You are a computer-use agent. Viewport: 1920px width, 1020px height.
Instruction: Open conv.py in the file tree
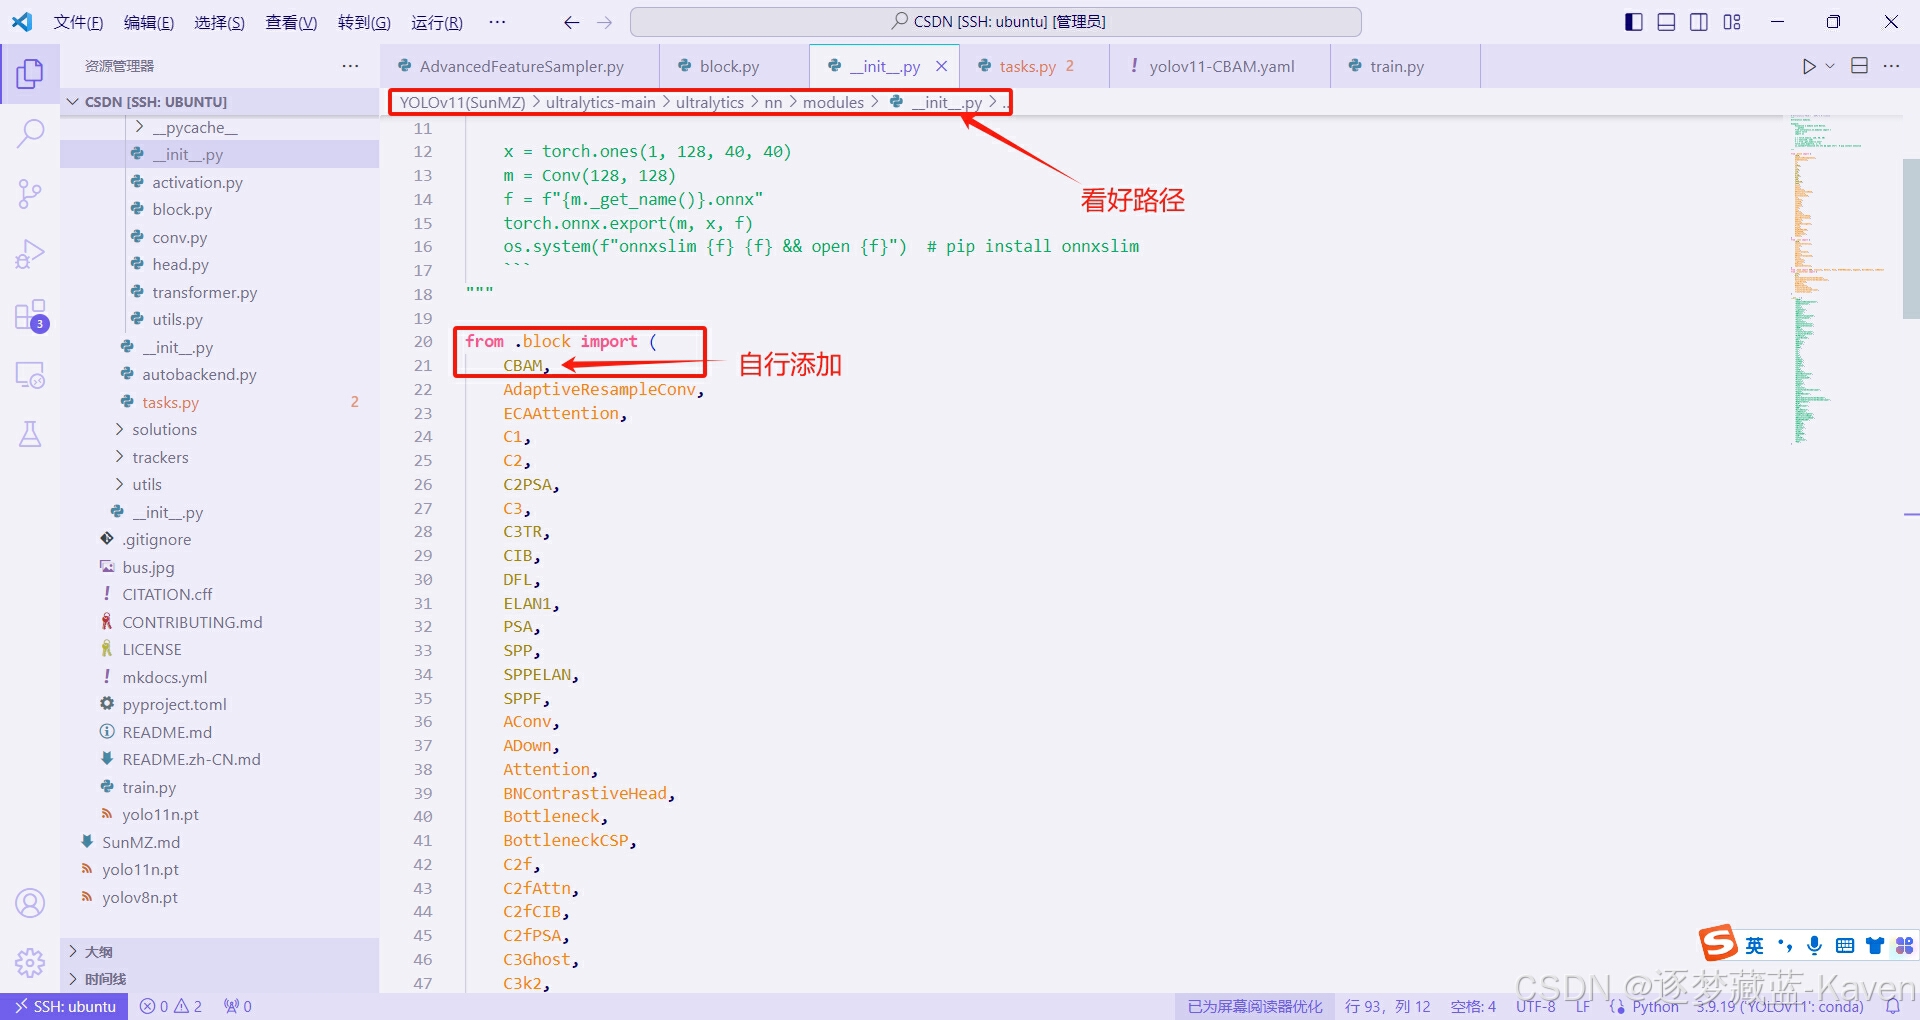pyautogui.click(x=220, y=237)
